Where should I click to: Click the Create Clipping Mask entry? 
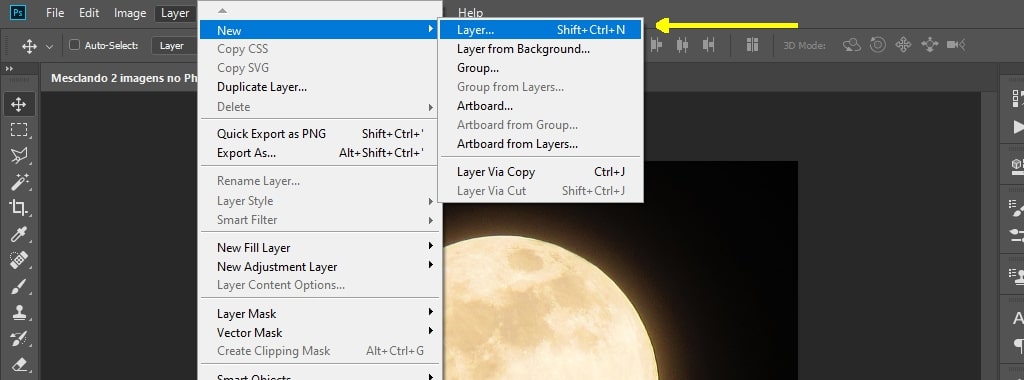(x=320, y=351)
